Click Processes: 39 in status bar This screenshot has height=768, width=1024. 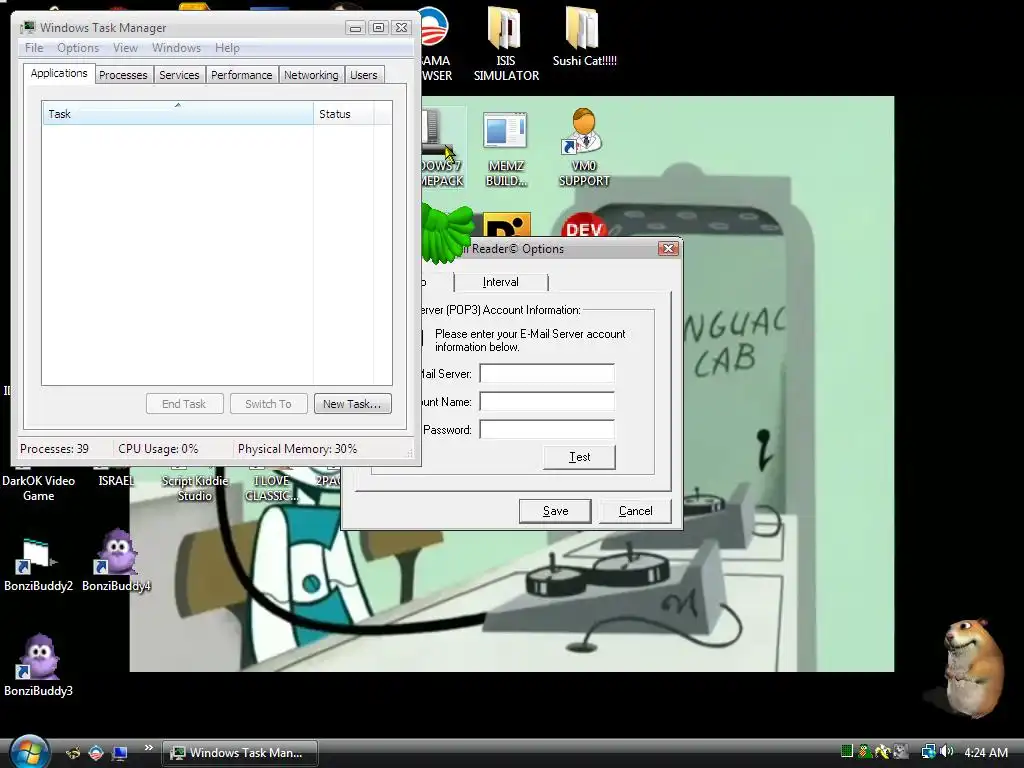click(54, 449)
